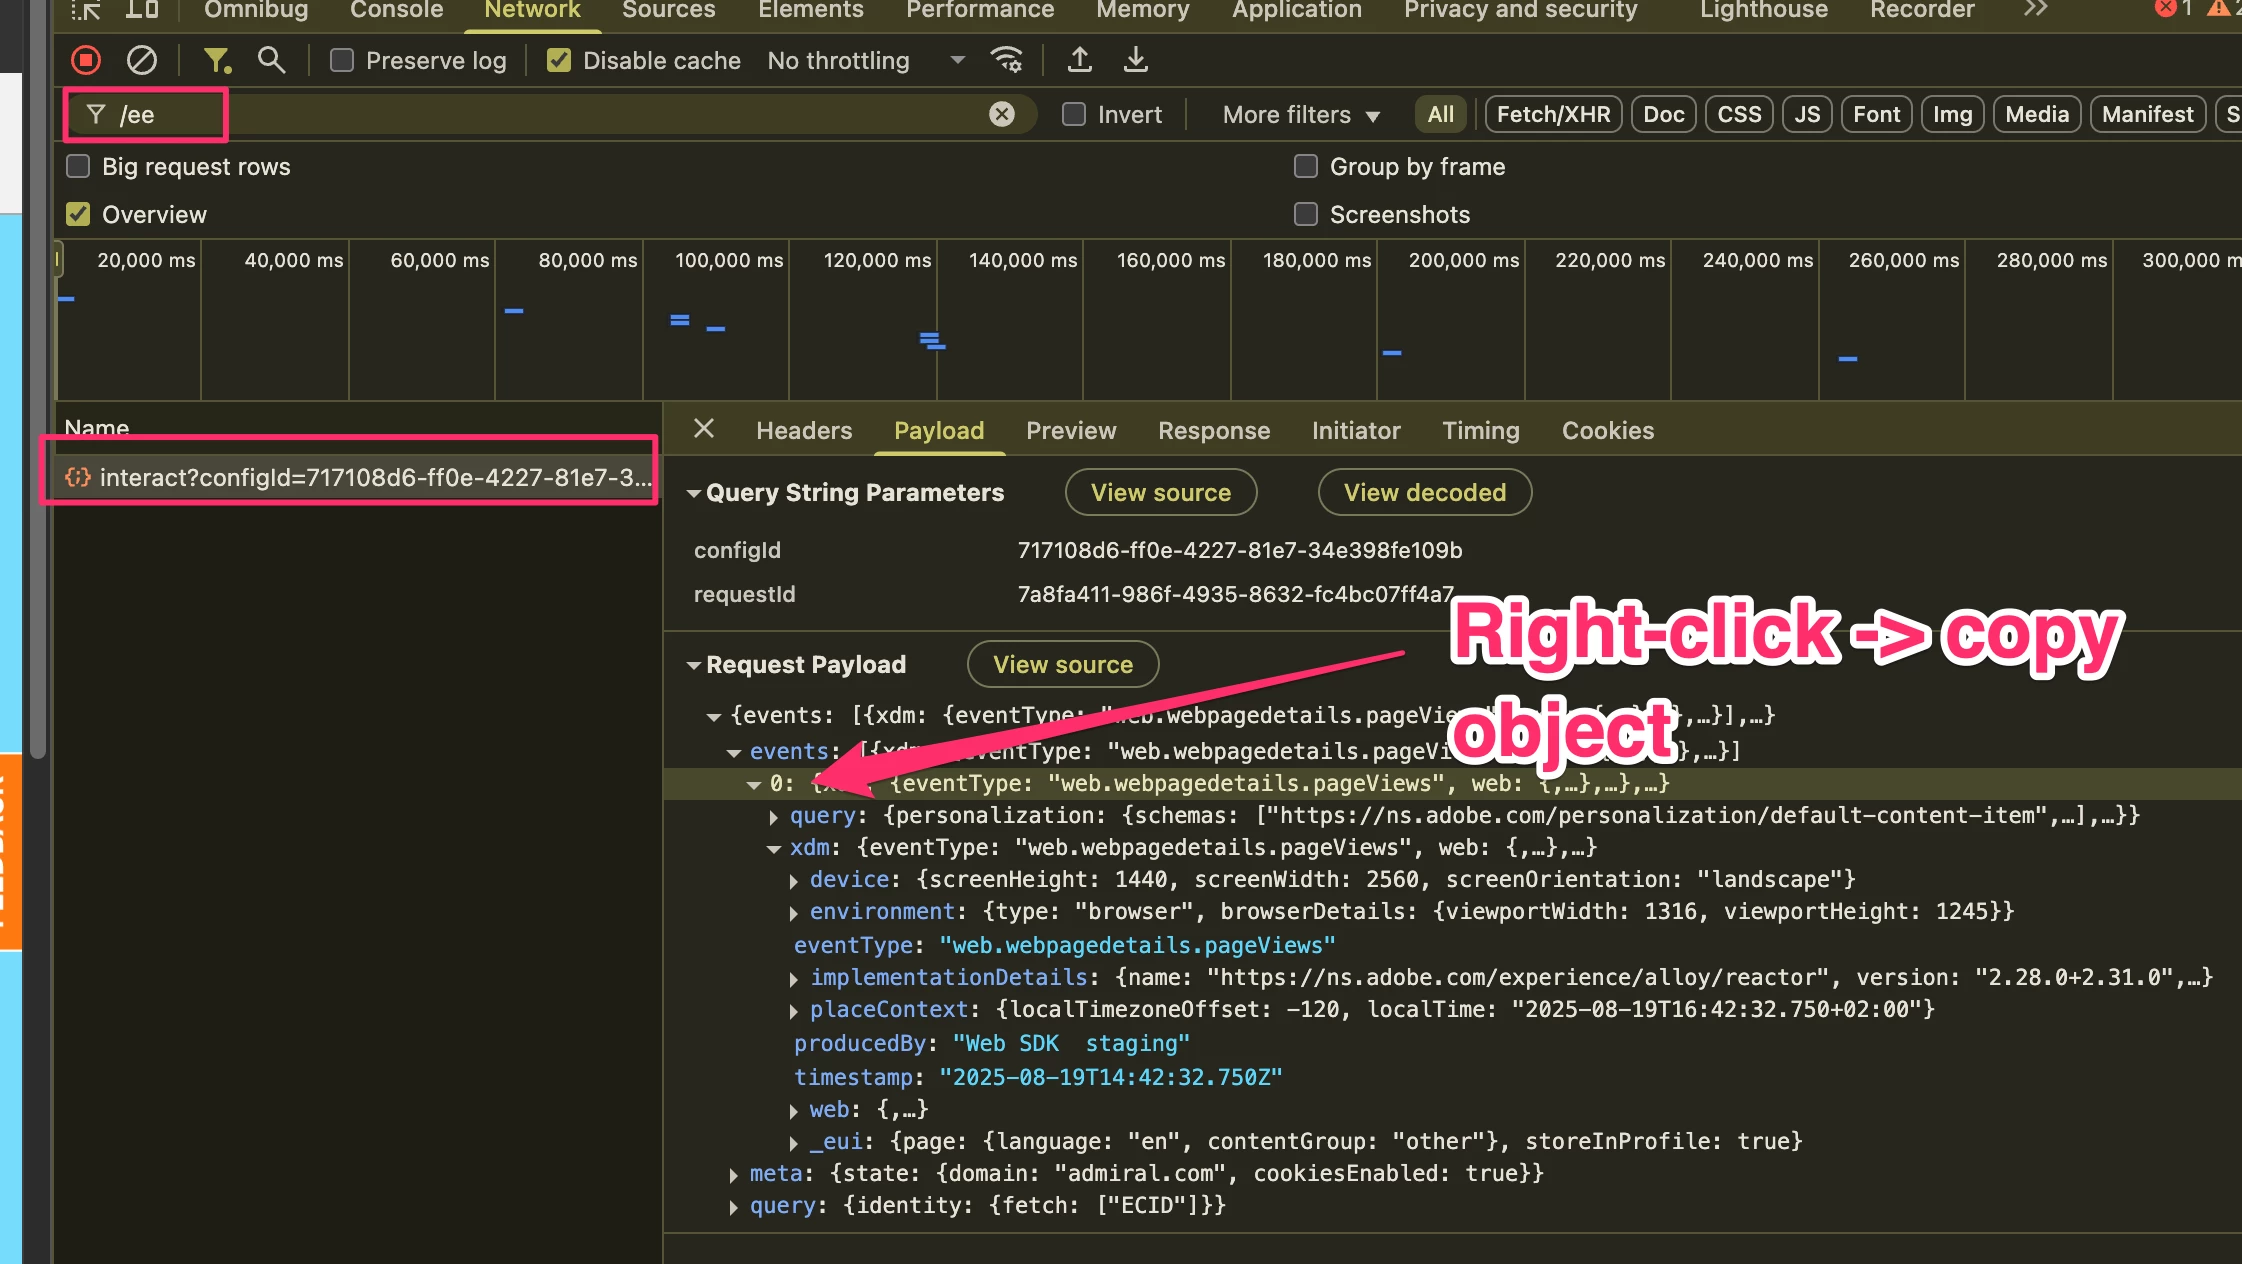Click the stop recording network log icon
Image resolution: width=2242 pixels, height=1264 pixels.
coord(86,60)
